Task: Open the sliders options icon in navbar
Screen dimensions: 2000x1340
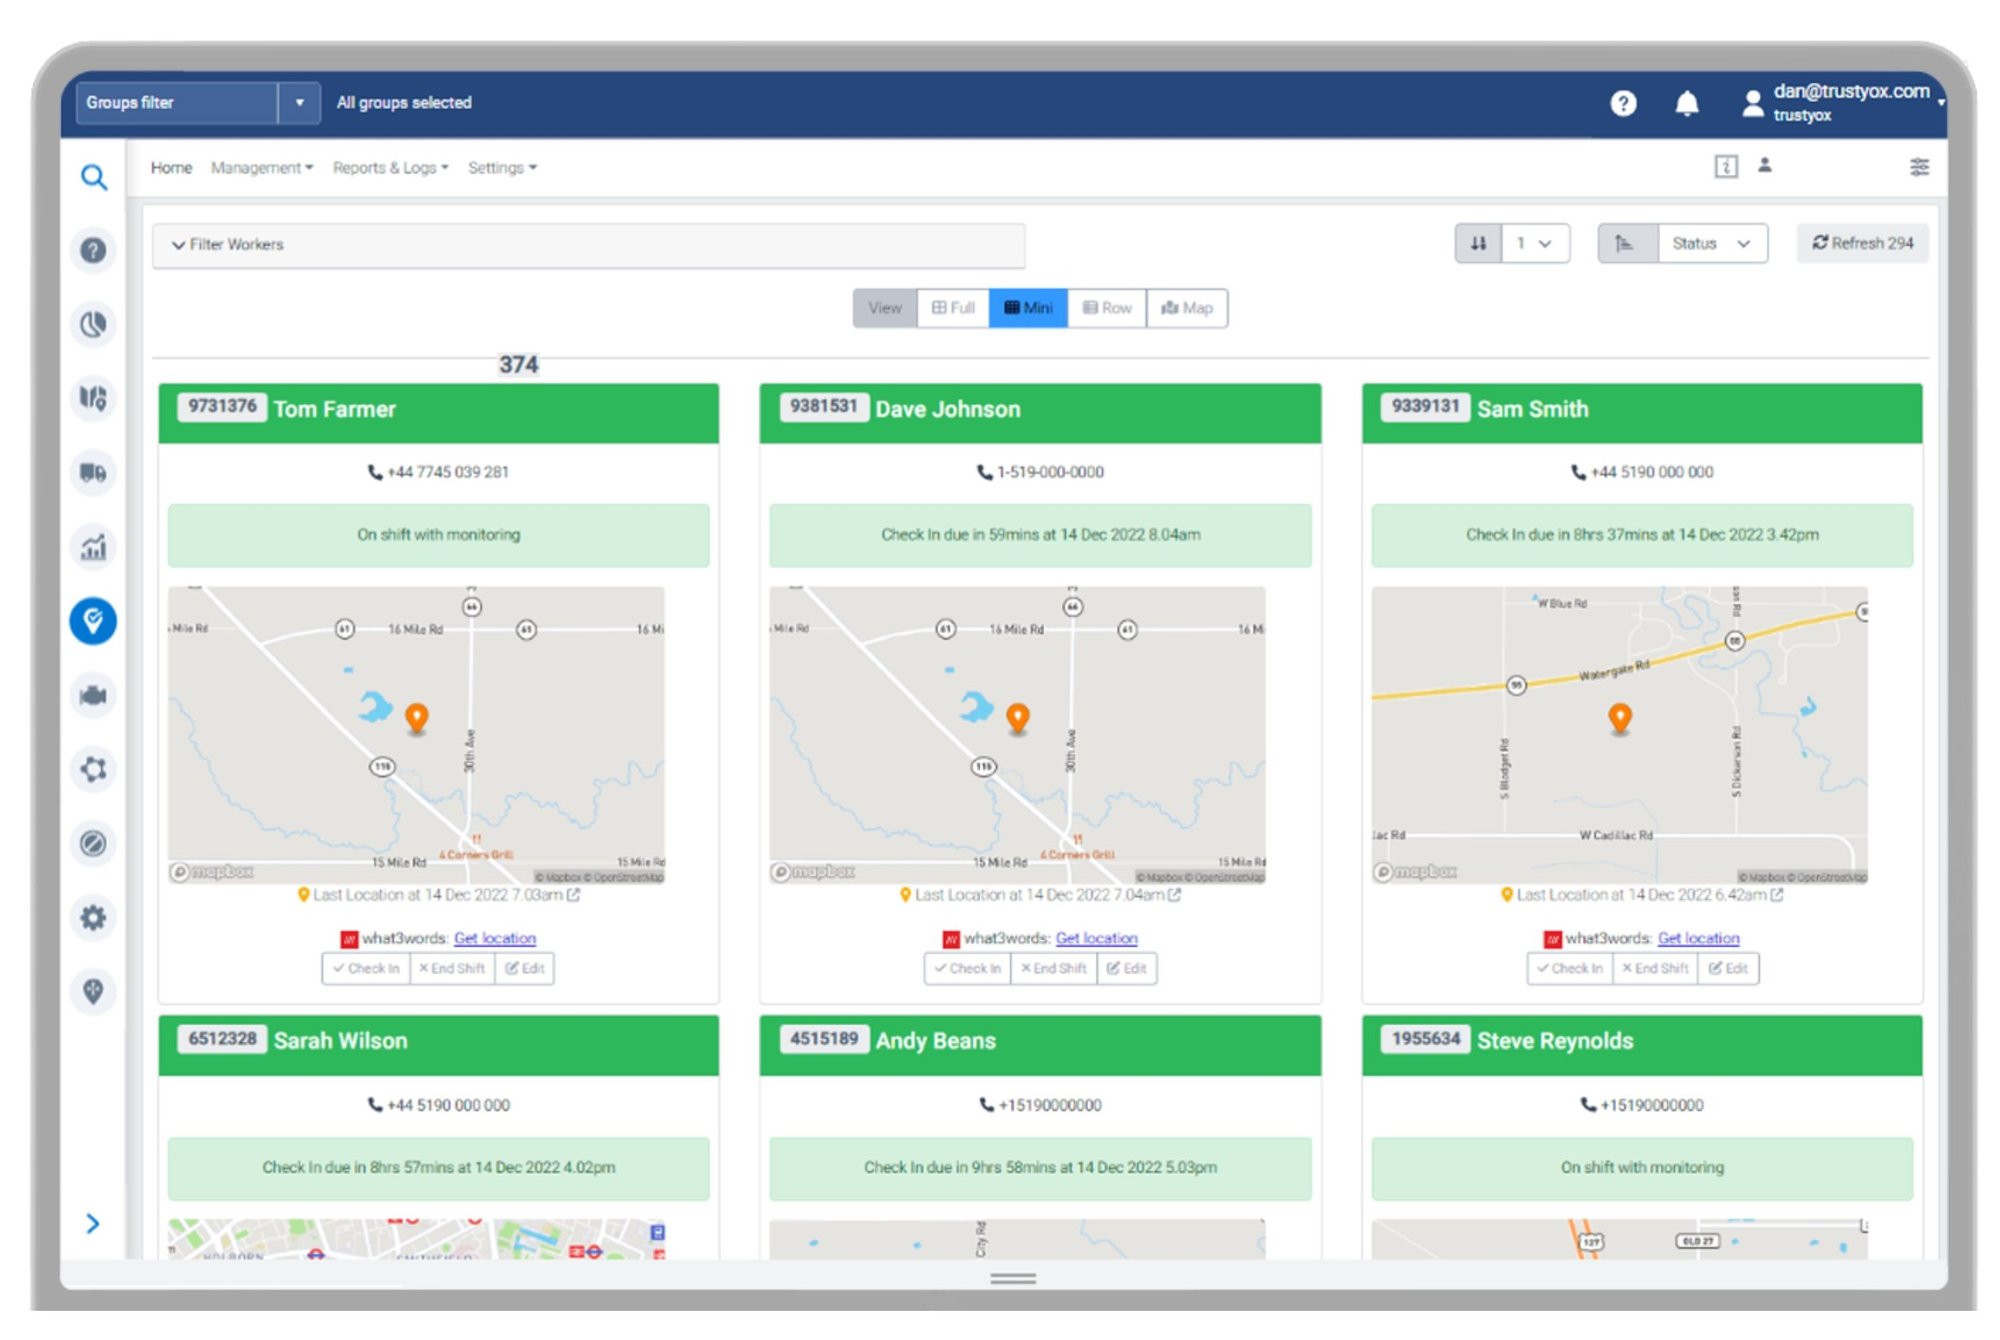Action: (x=1919, y=167)
